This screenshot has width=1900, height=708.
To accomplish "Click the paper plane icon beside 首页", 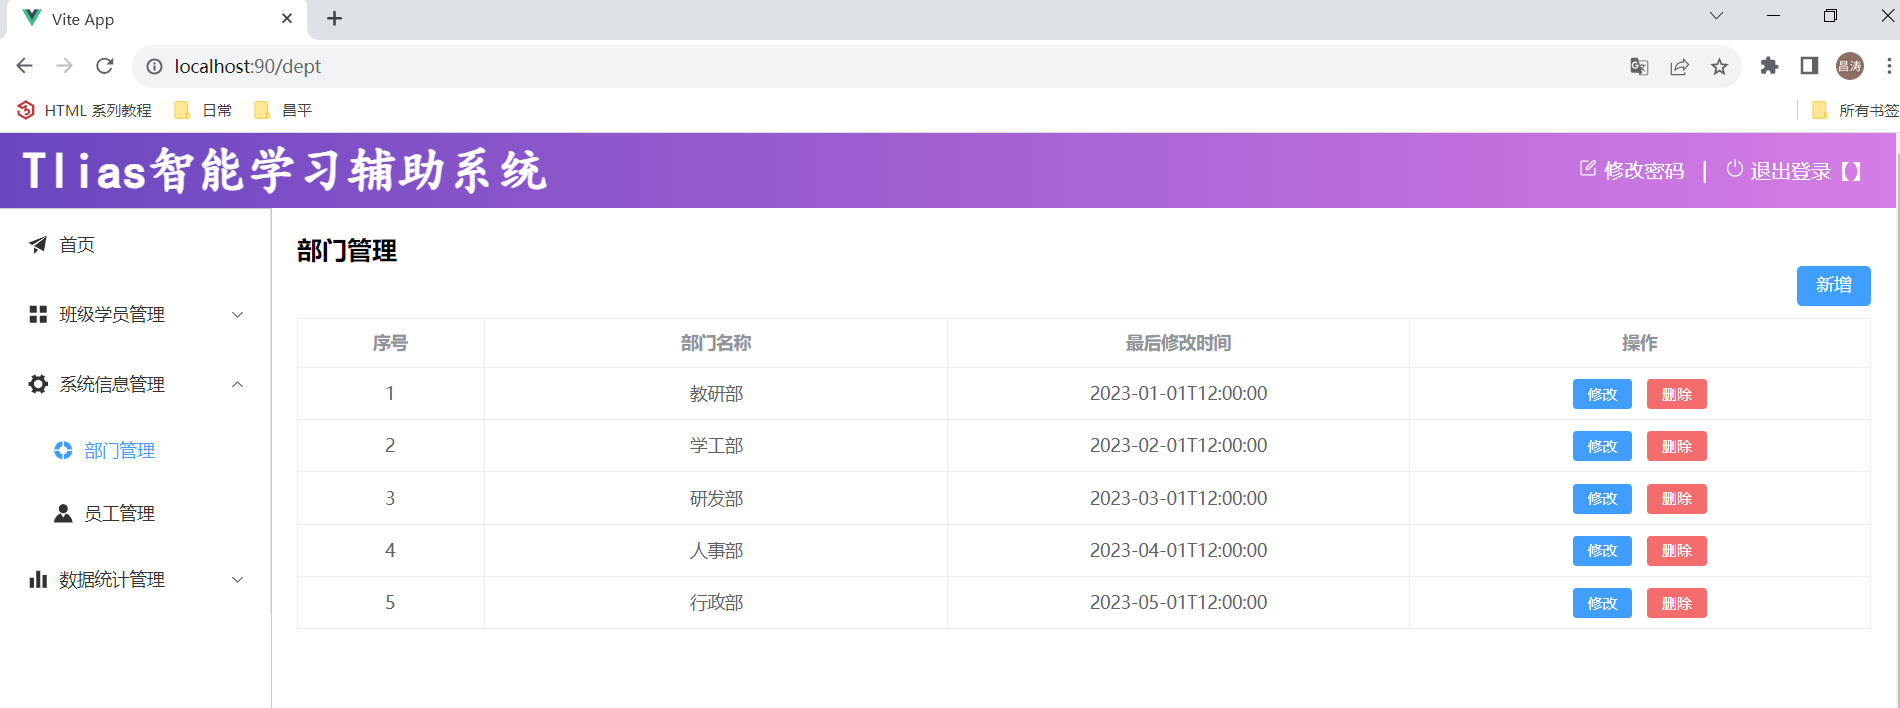I will pos(38,245).
